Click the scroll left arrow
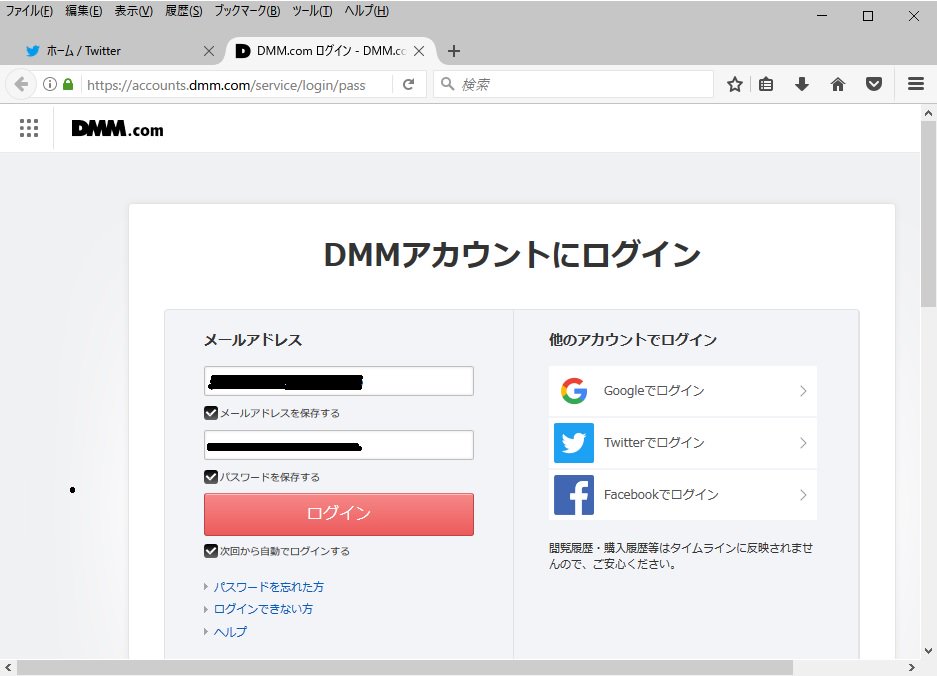The height and width of the screenshot is (676, 937). (x=8, y=667)
